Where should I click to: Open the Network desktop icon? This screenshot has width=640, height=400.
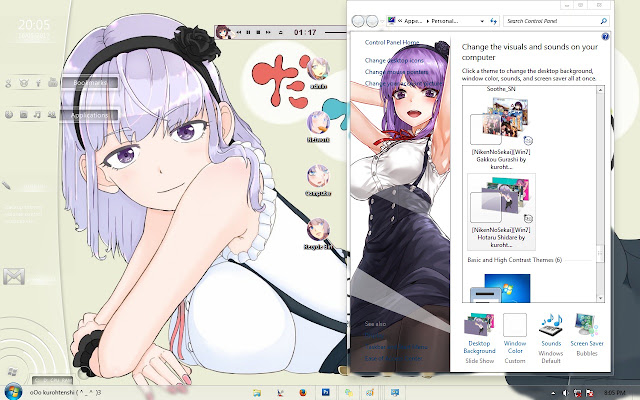tap(318, 127)
